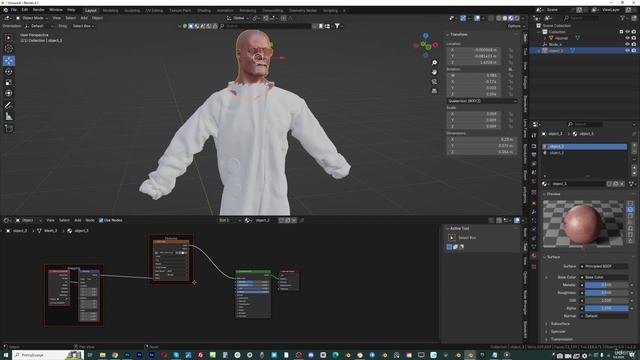This screenshot has width=640, height=360.
Task: Open the File menu
Action: (x=14, y=10)
